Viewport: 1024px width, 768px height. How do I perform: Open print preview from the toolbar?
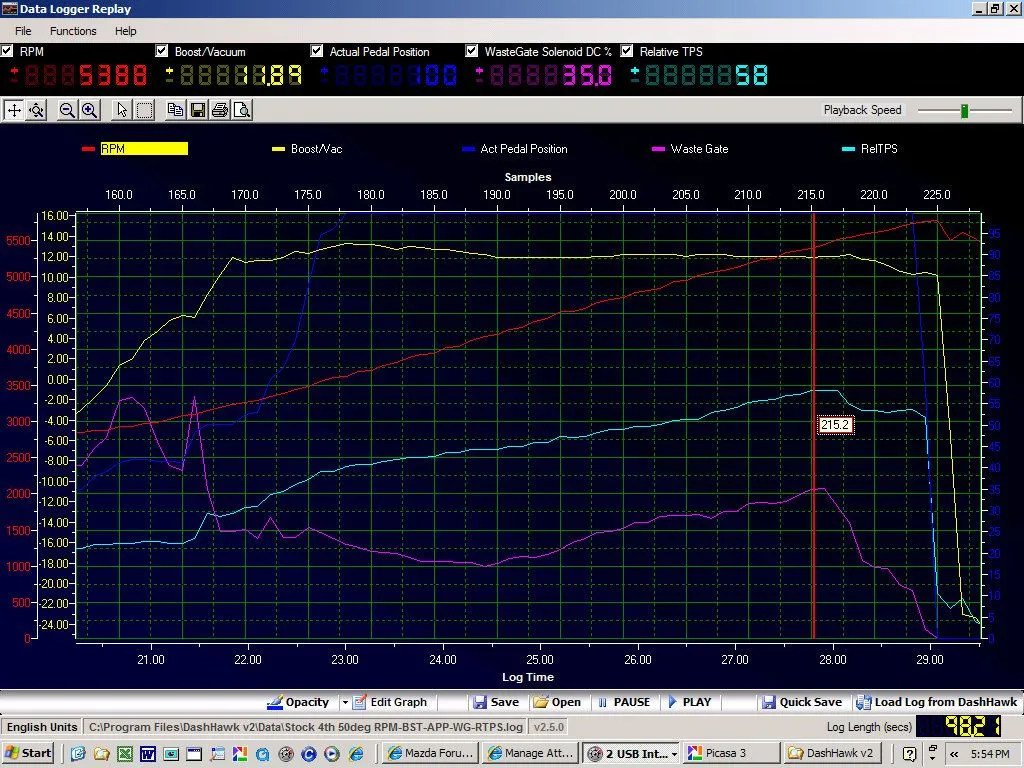[241, 110]
